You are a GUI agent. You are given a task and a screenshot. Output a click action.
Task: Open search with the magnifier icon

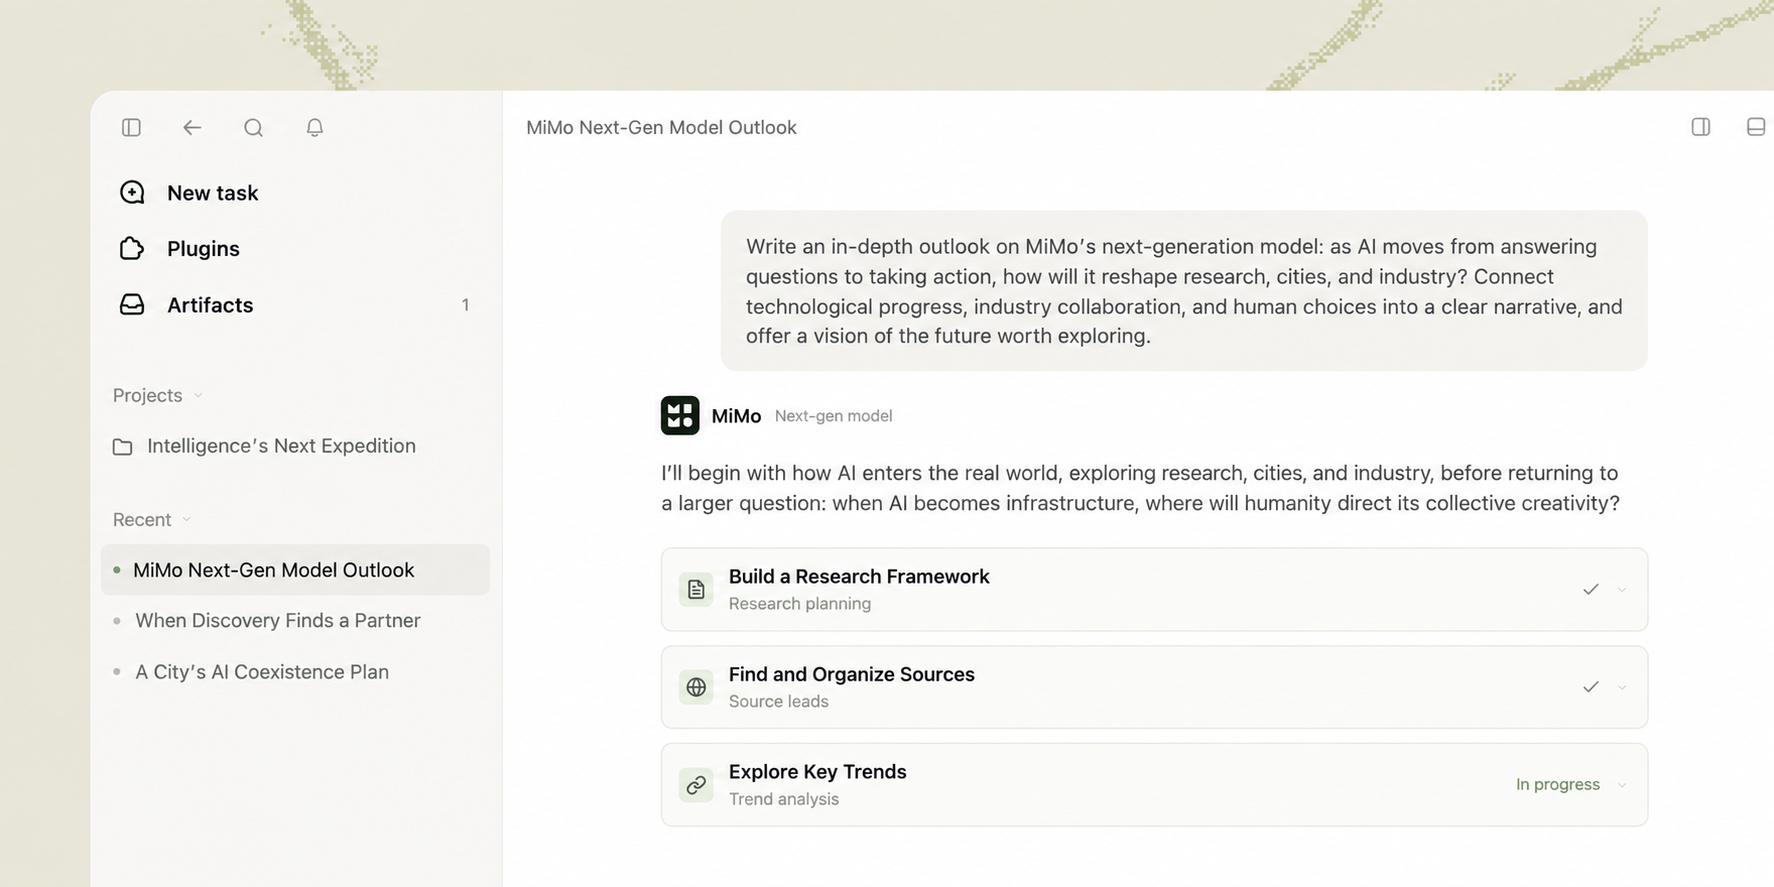[x=253, y=127]
